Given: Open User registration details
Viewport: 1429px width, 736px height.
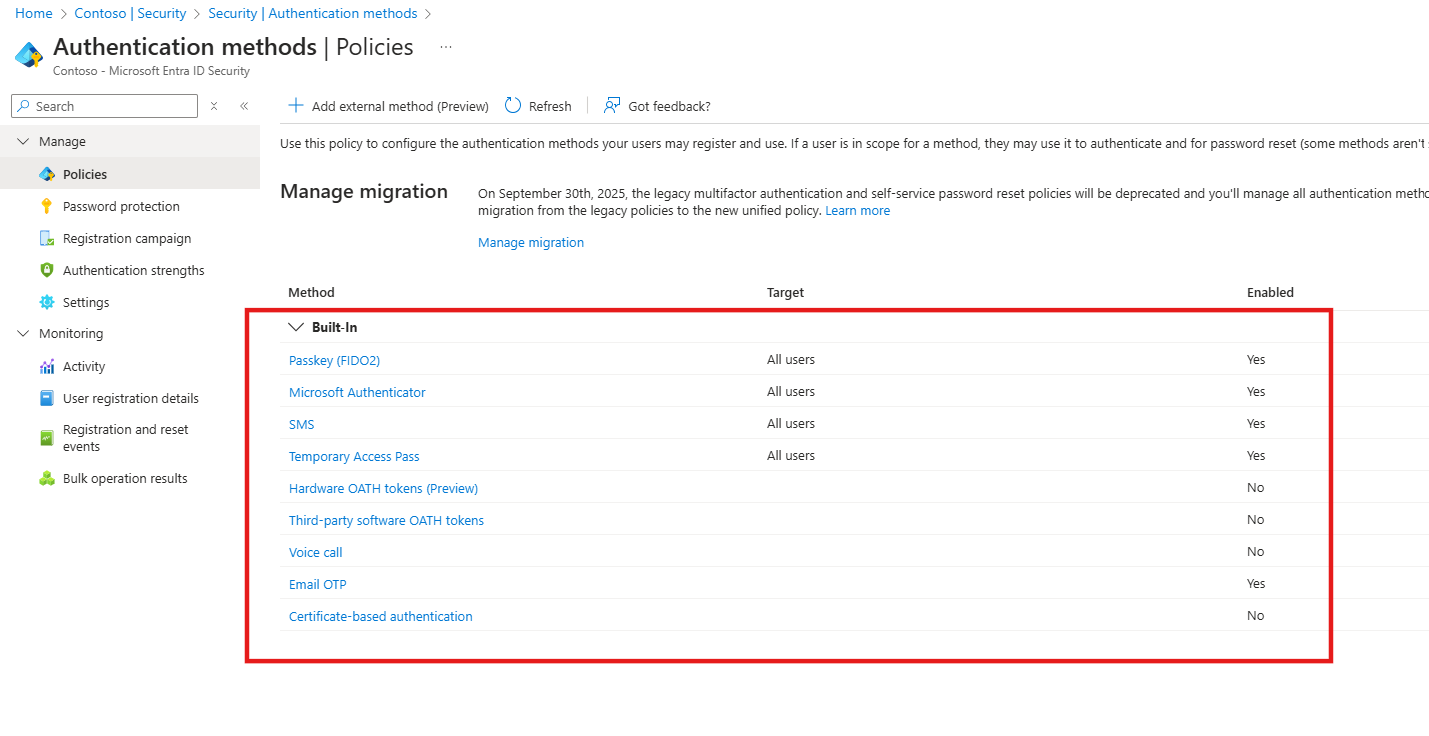Looking at the screenshot, I should pos(131,398).
